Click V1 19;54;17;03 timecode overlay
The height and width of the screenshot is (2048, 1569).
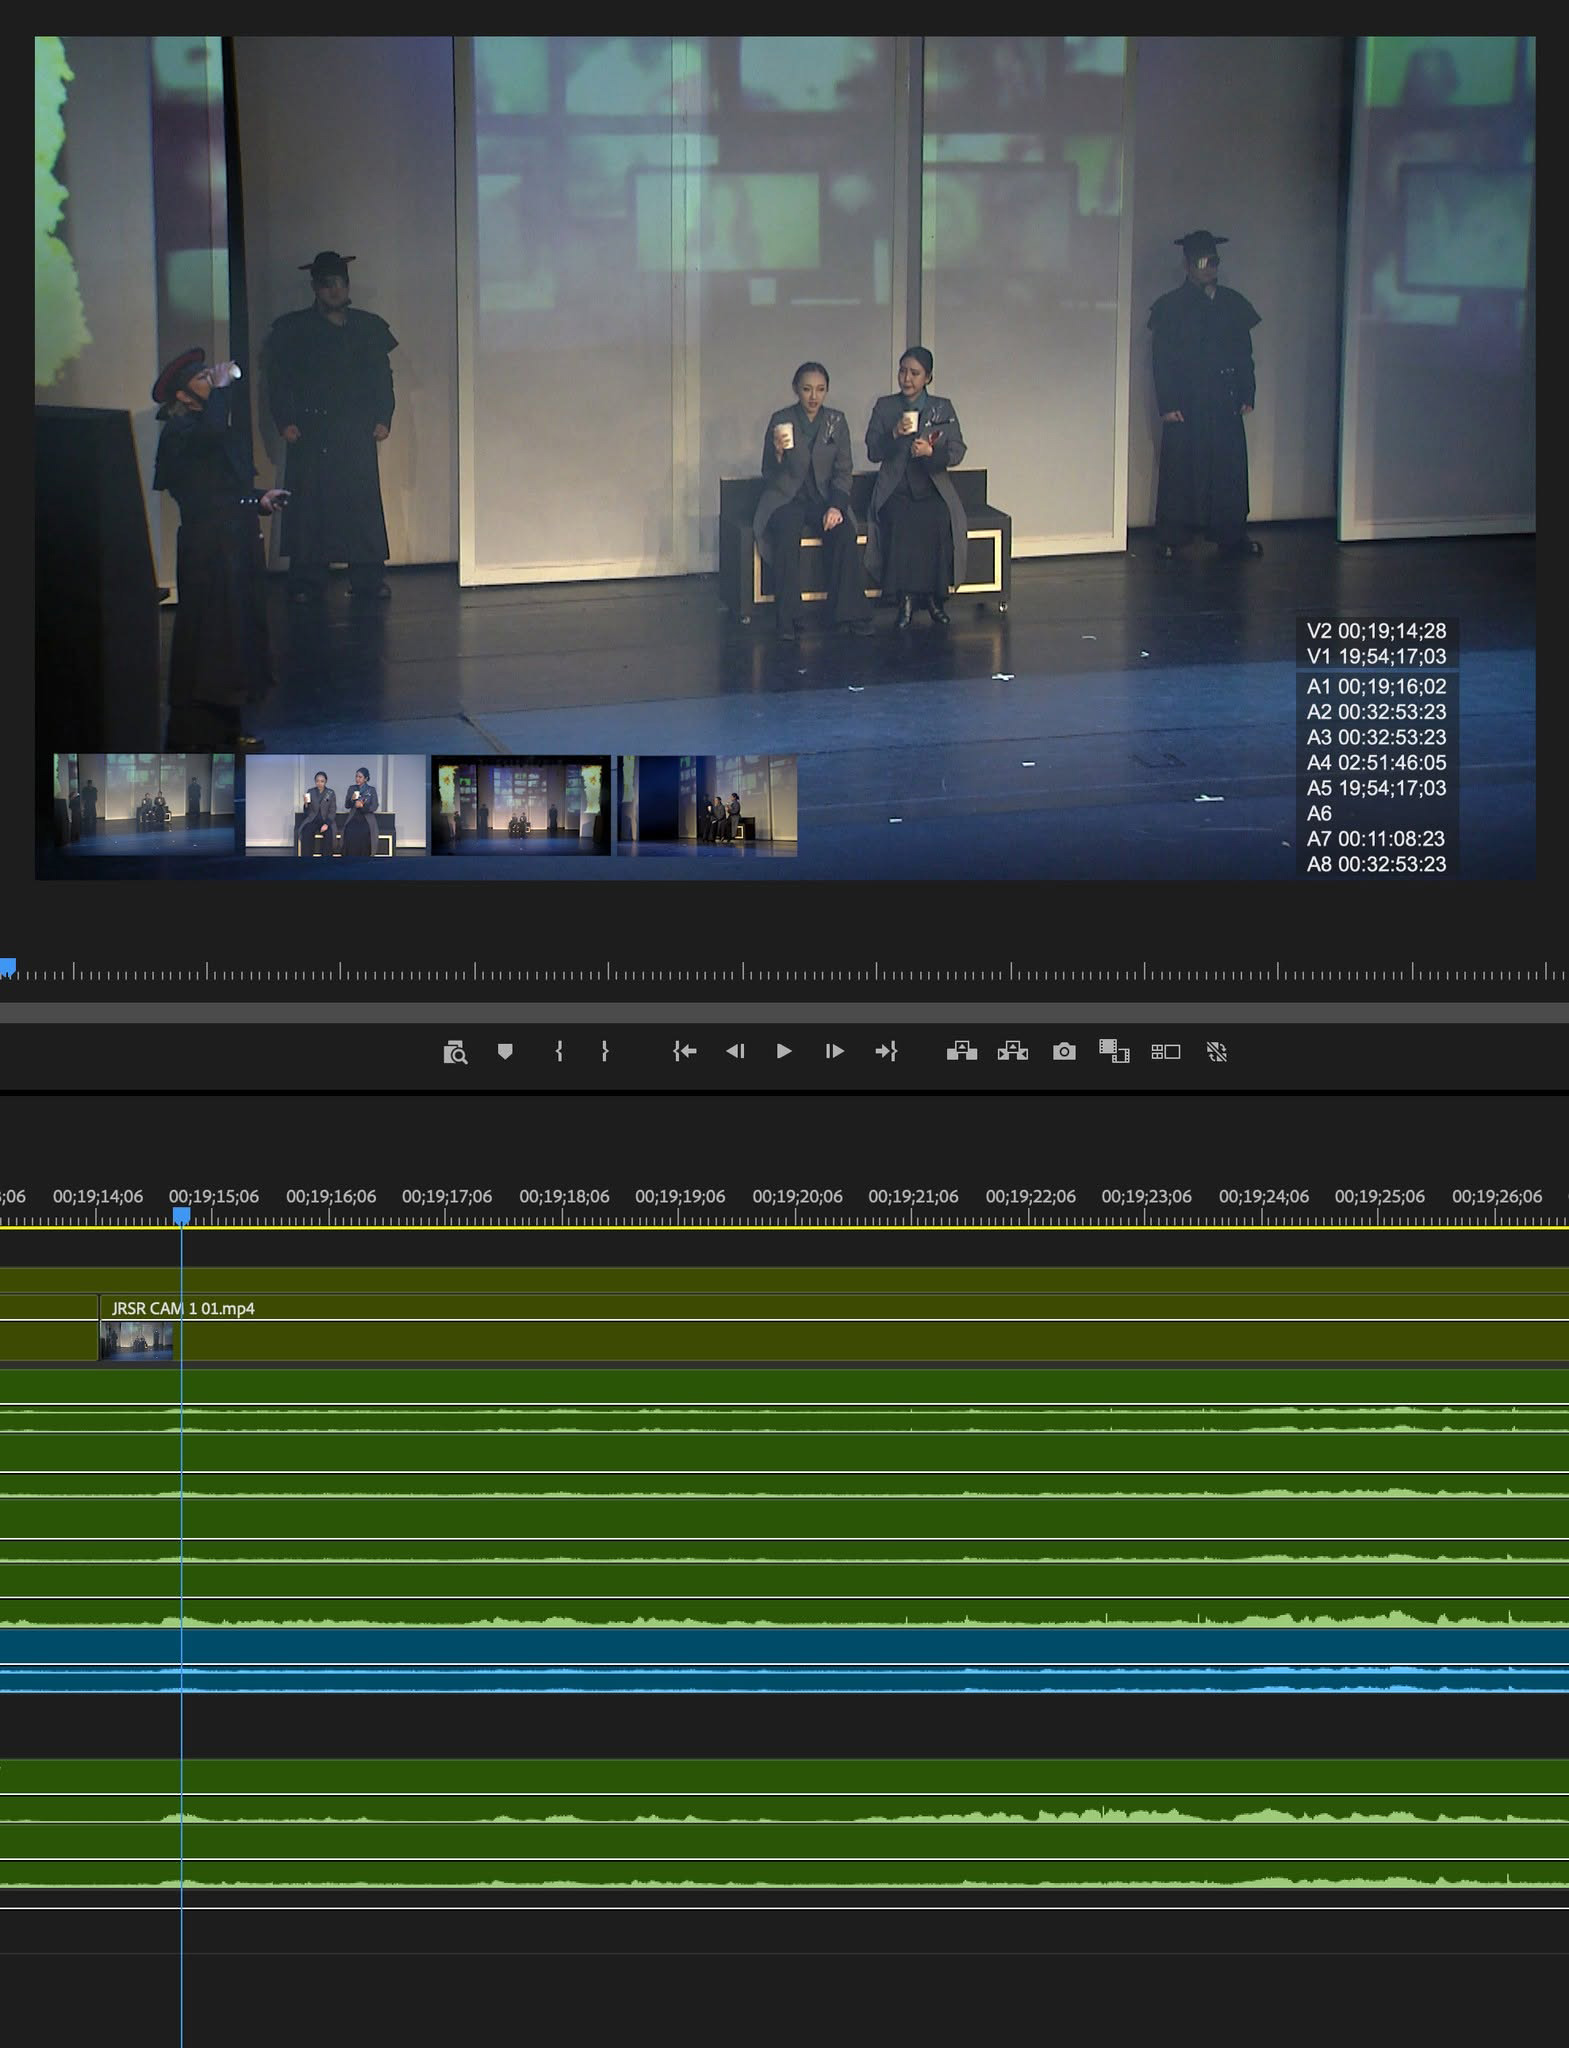click(1376, 656)
